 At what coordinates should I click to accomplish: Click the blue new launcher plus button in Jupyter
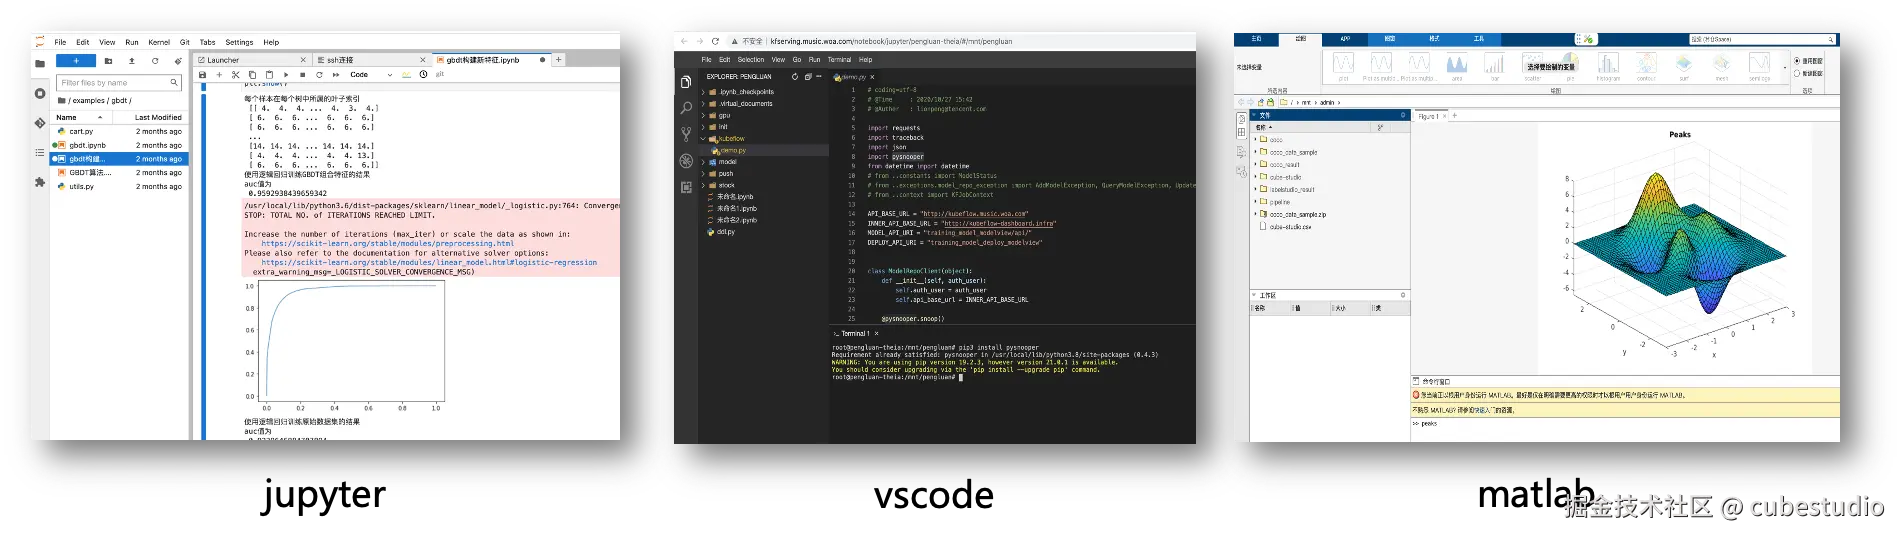(x=76, y=61)
